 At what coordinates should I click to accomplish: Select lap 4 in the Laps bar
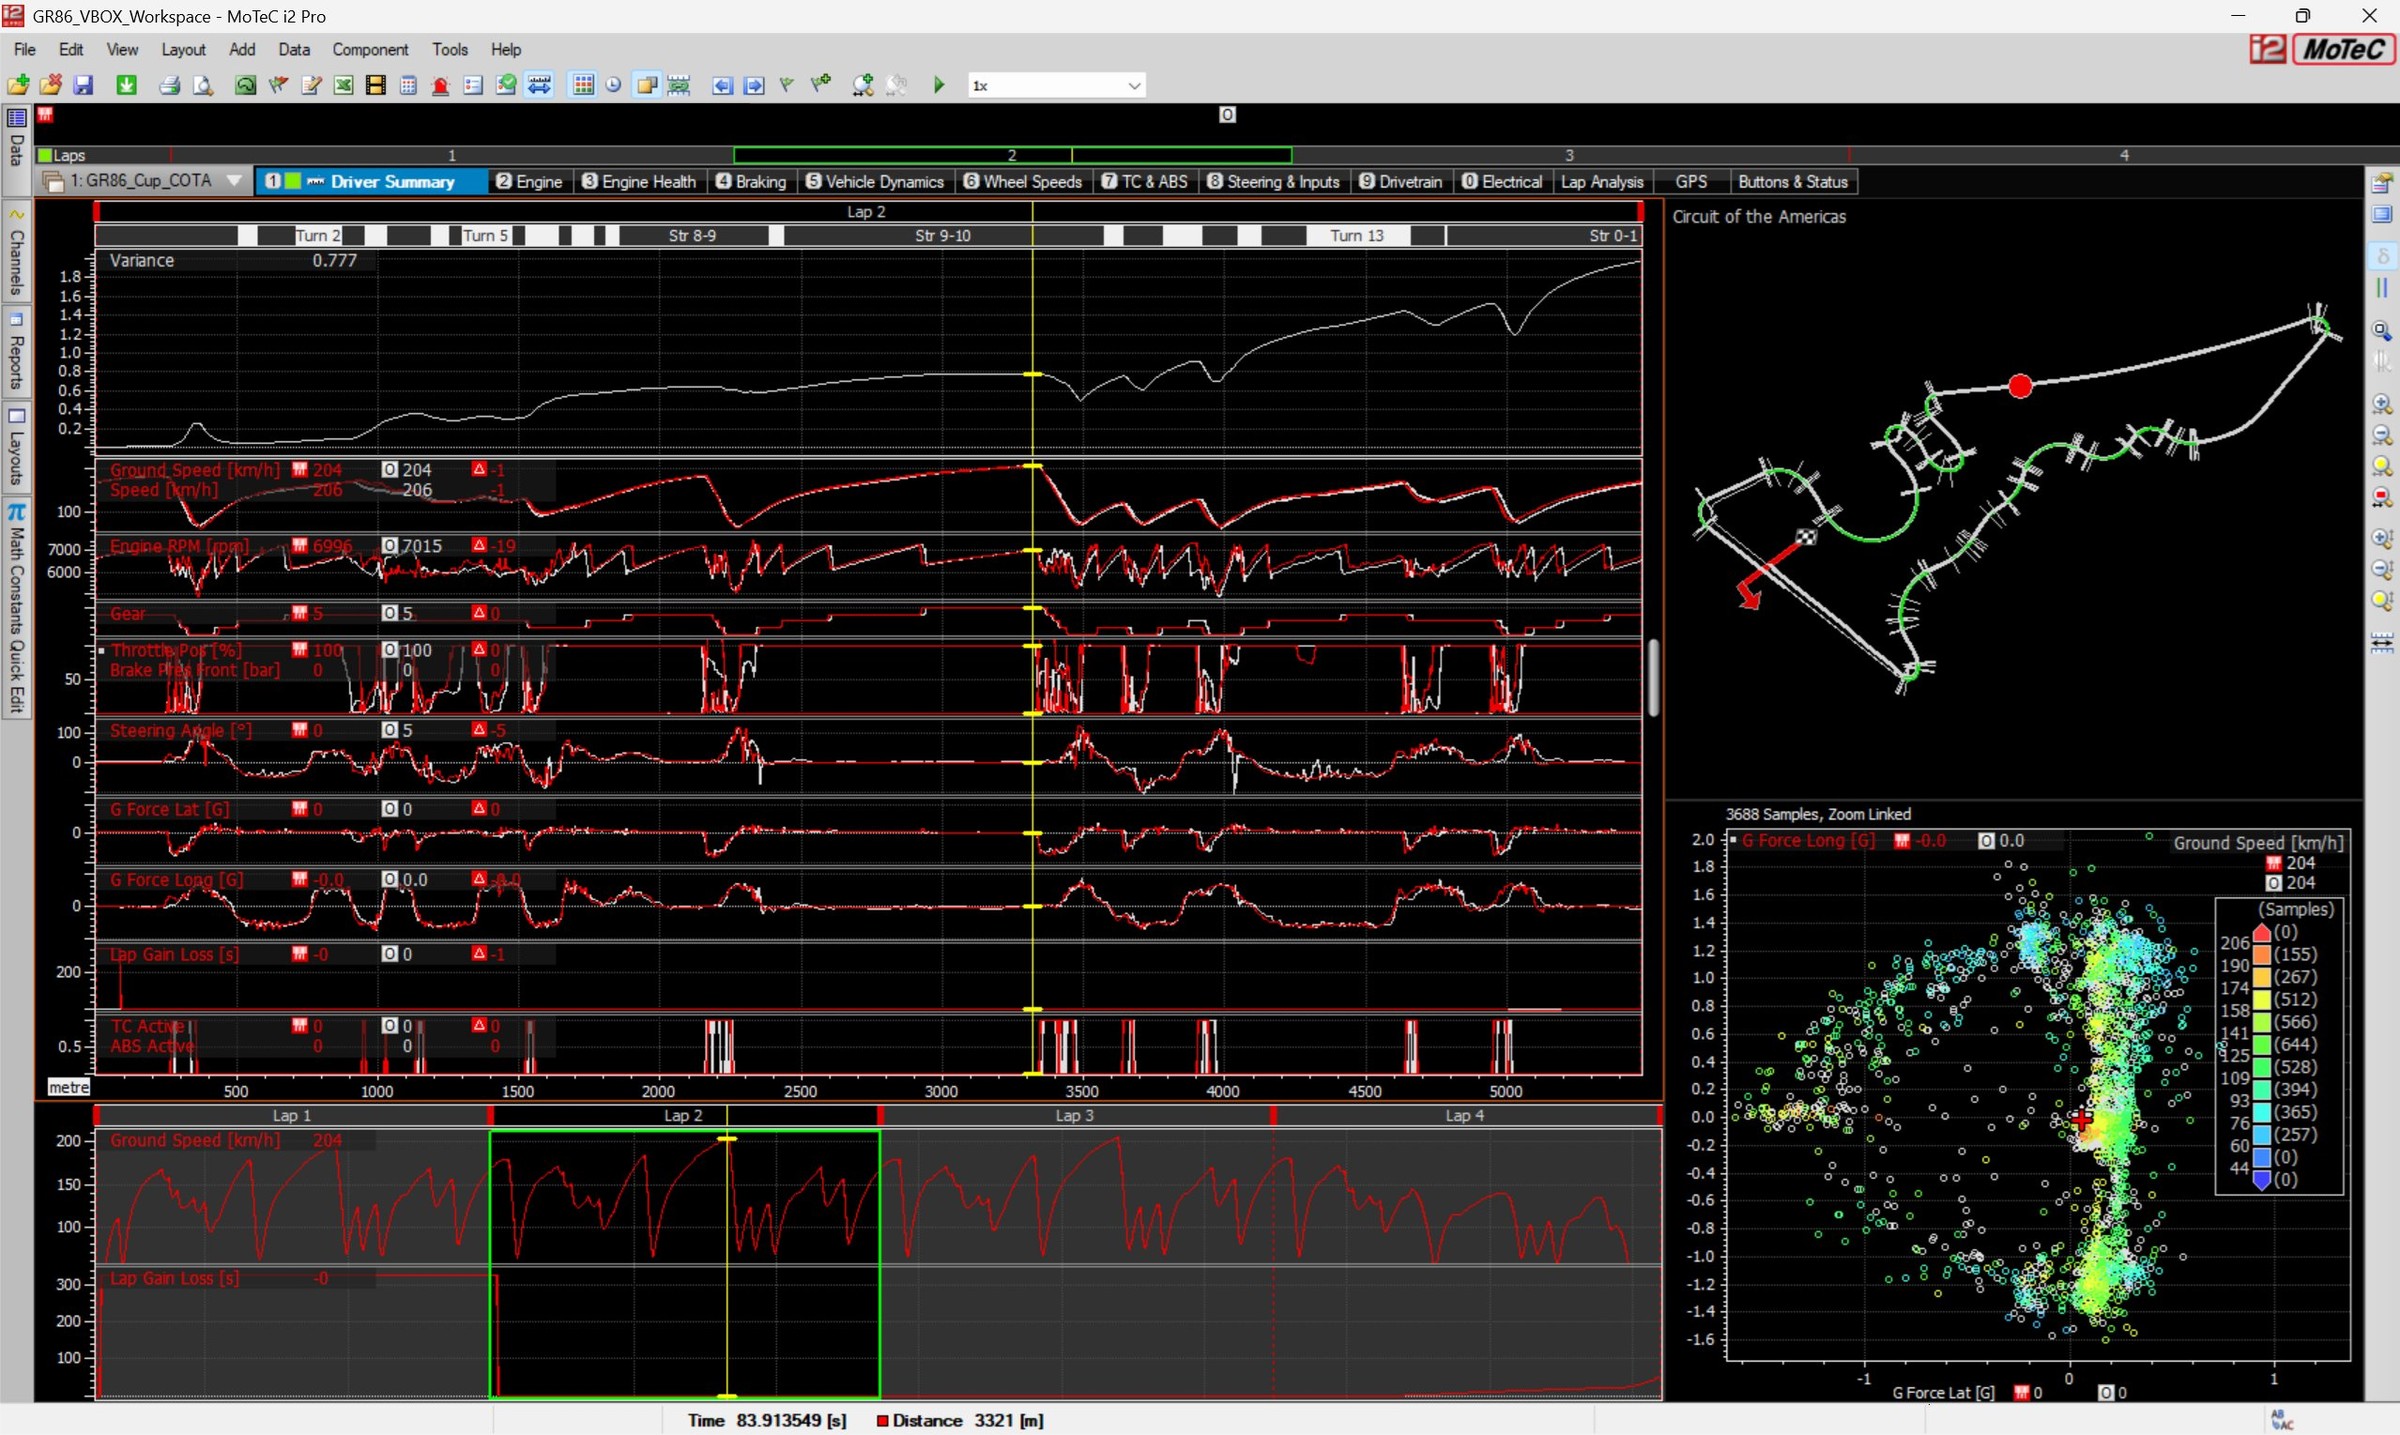click(2124, 155)
